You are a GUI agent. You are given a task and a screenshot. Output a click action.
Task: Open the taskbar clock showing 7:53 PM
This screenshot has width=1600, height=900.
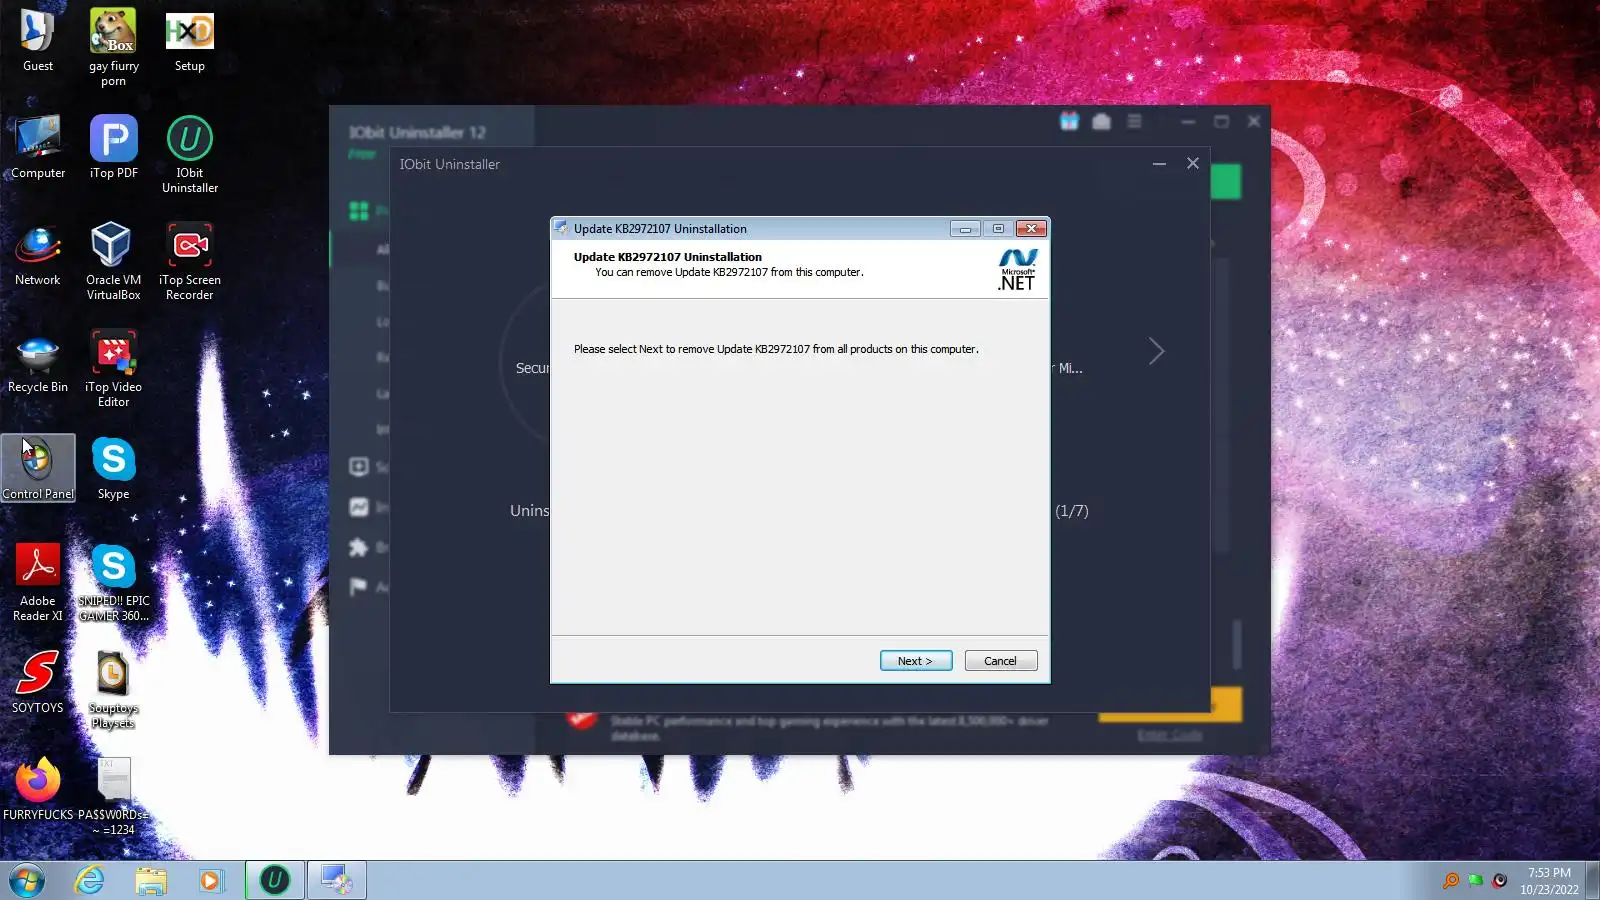tap(1549, 881)
